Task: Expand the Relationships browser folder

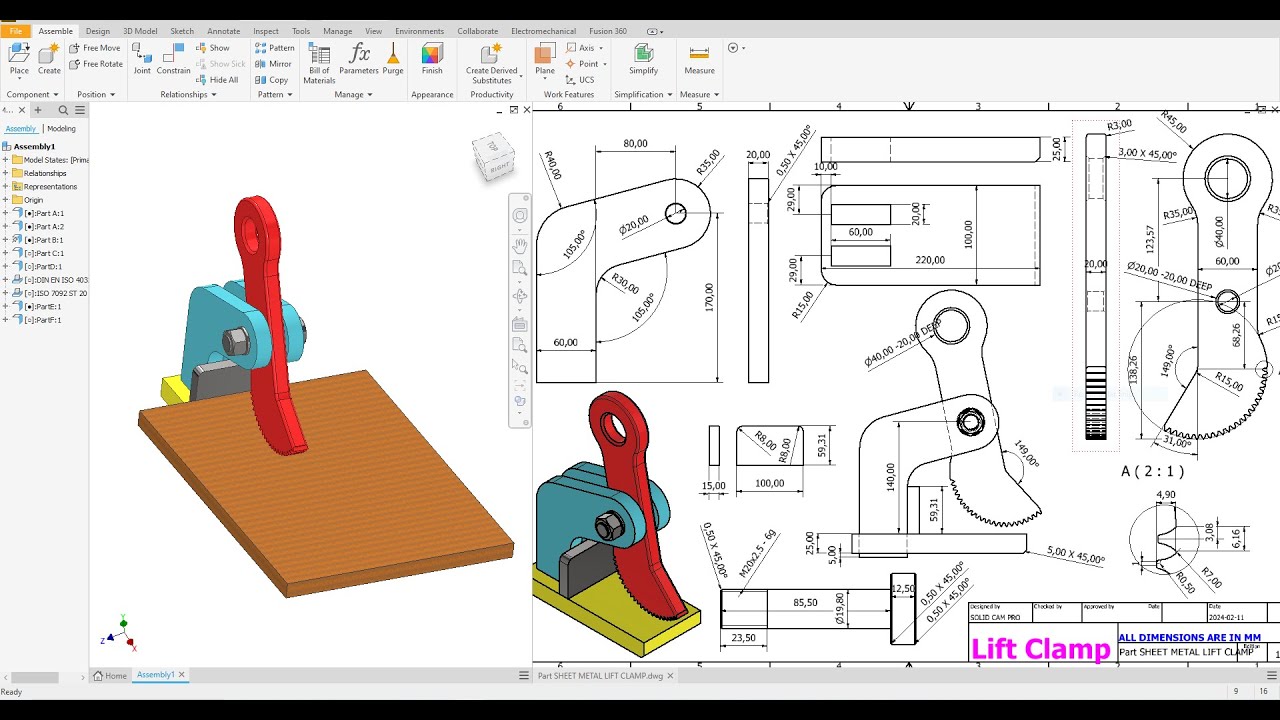Action: click(x=5, y=173)
